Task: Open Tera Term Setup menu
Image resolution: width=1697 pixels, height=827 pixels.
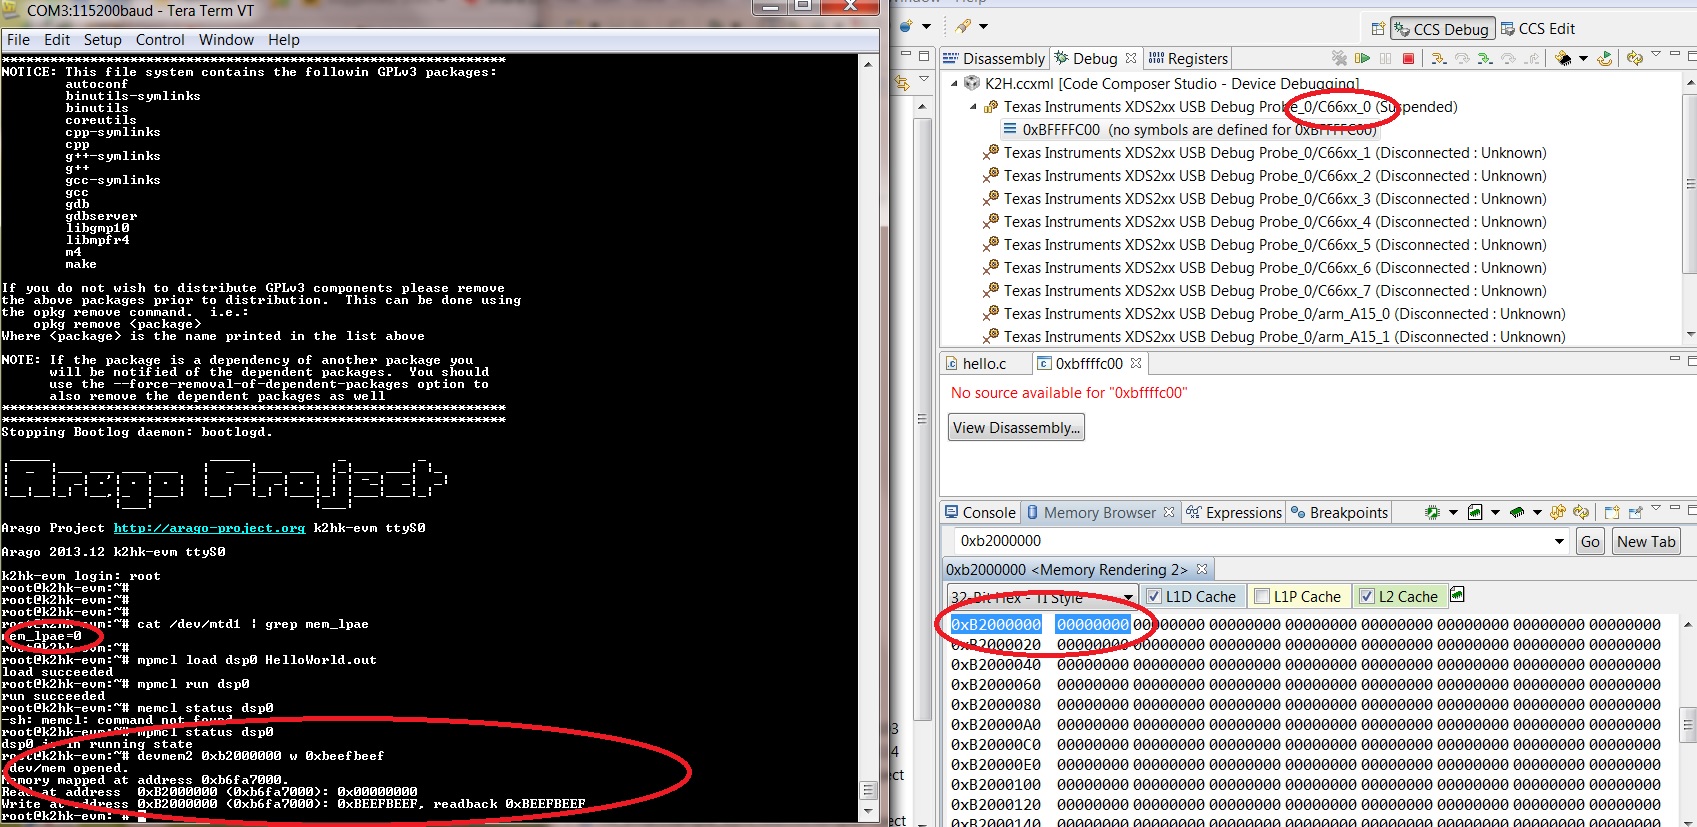Action: click(102, 40)
